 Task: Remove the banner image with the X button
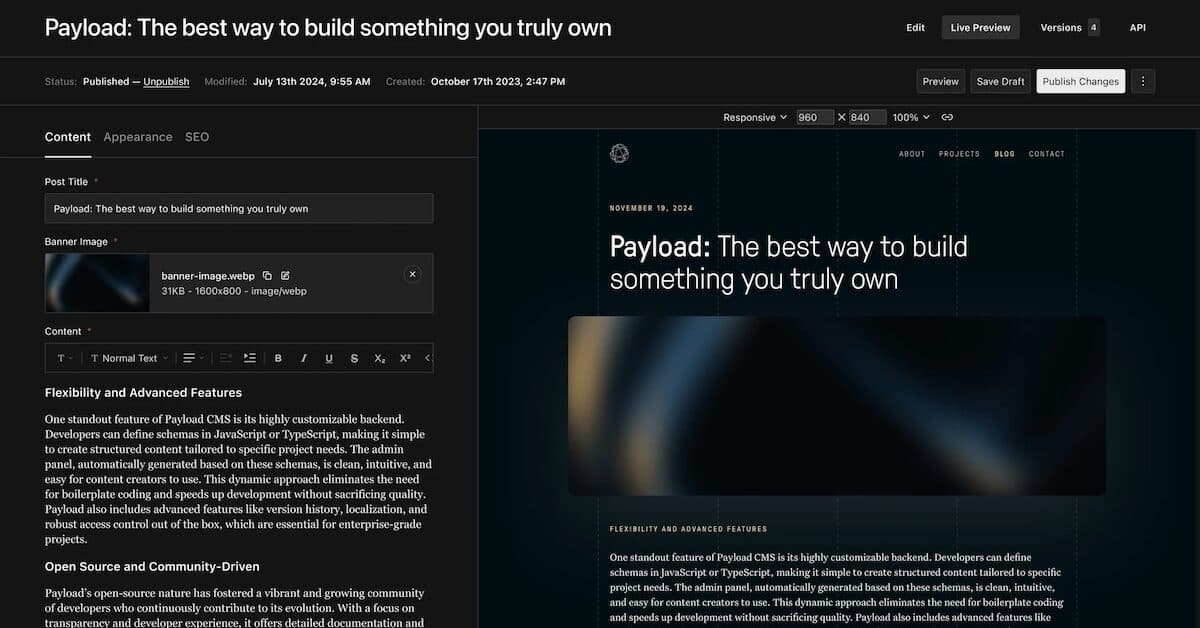pyautogui.click(x=412, y=274)
